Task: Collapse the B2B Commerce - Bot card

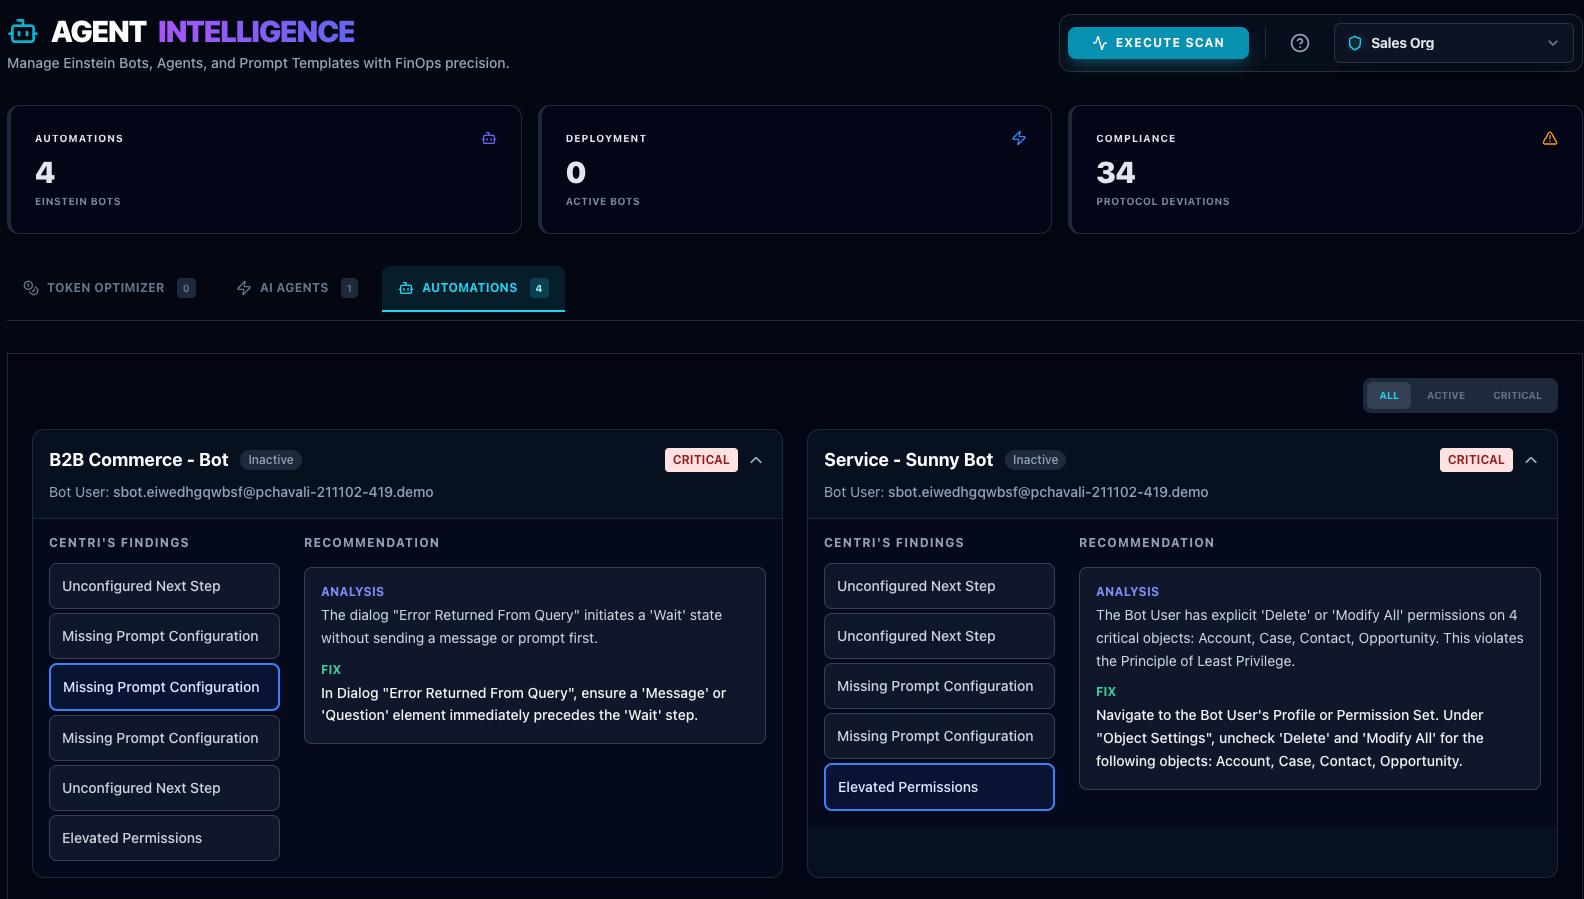Action: (756, 460)
